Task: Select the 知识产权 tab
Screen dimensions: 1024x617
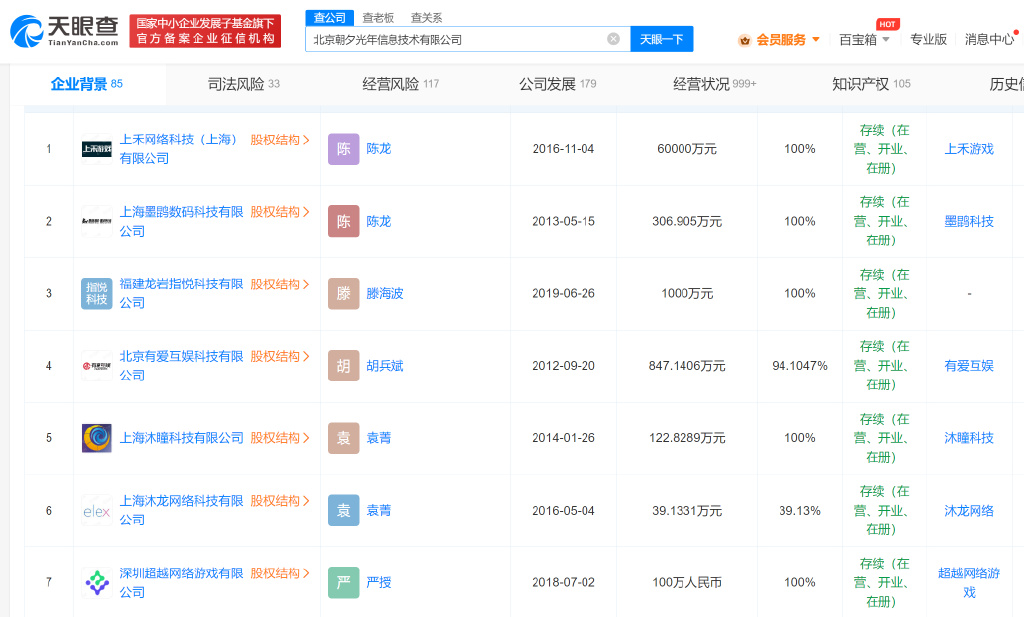Action: tap(871, 84)
